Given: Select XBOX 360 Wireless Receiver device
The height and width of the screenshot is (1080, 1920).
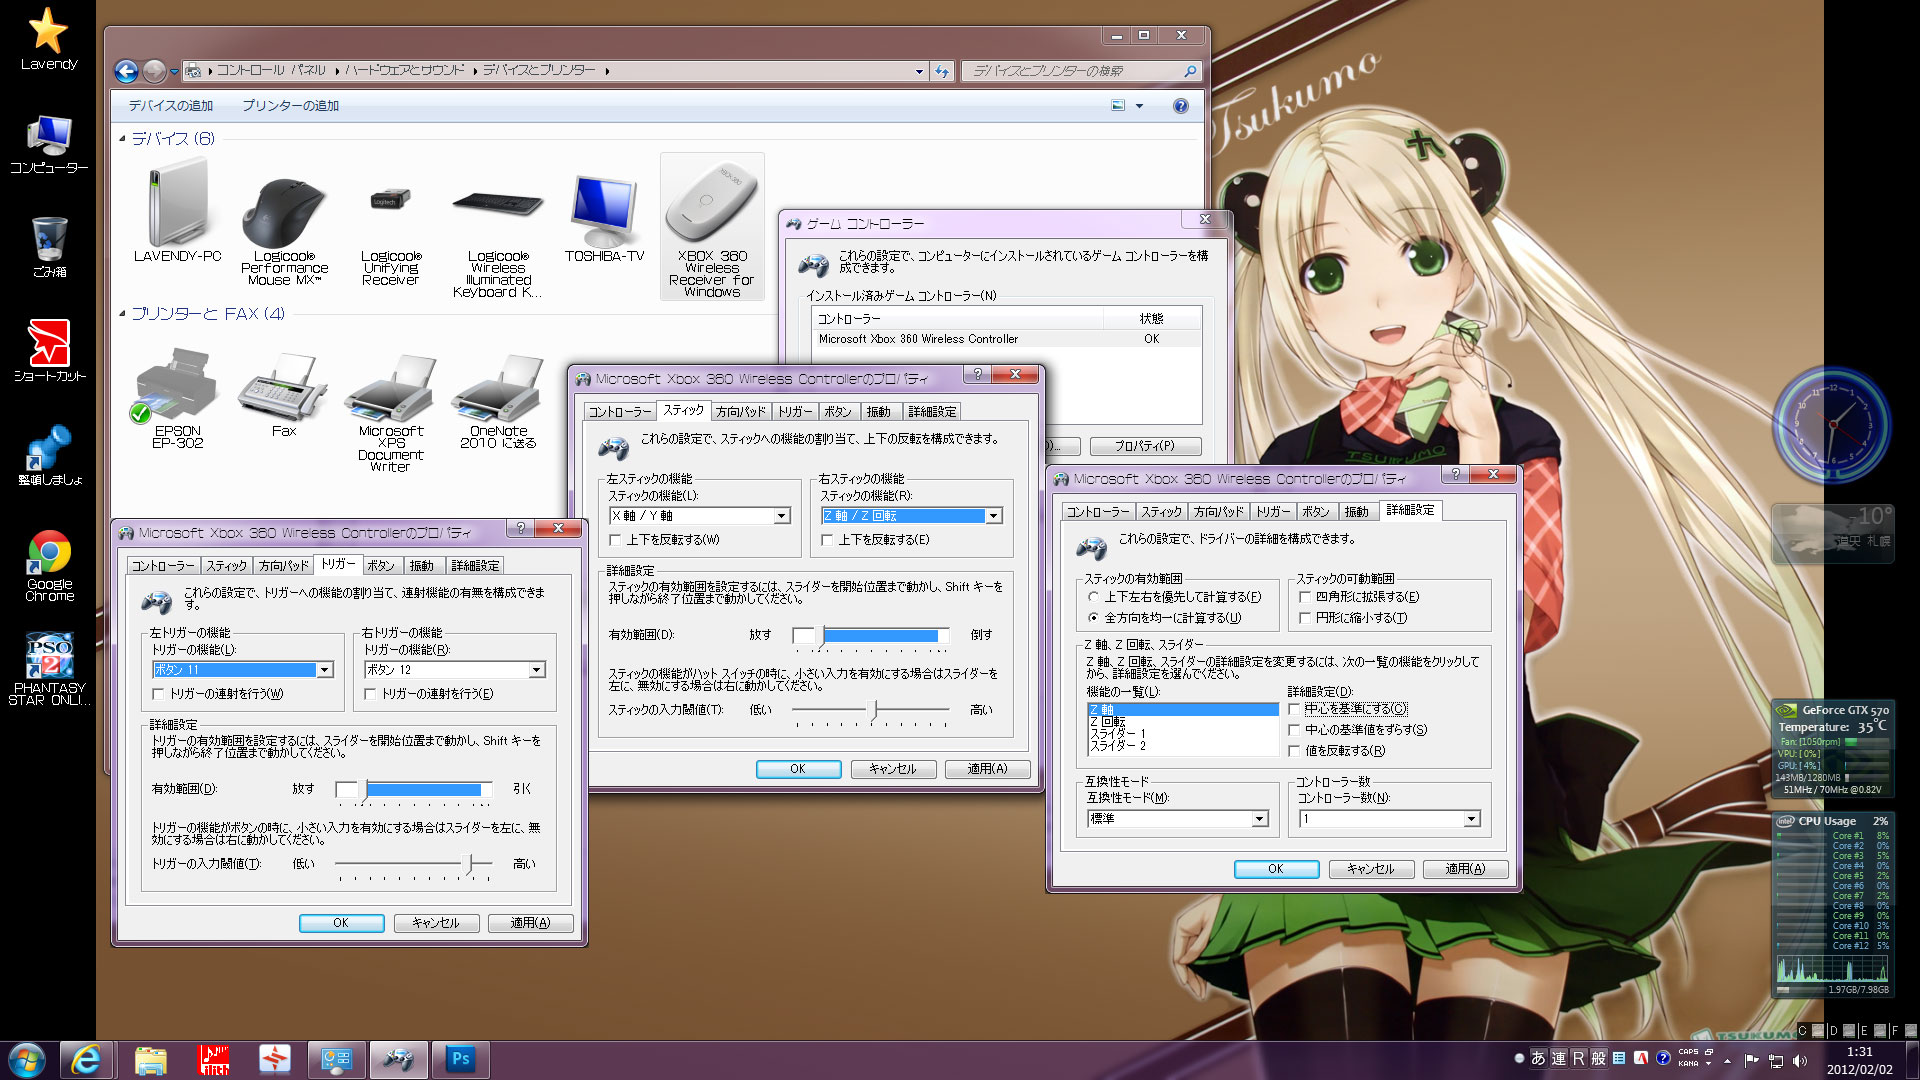Looking at the screenshot, I should pyautogui.click(x=712, y=227).
